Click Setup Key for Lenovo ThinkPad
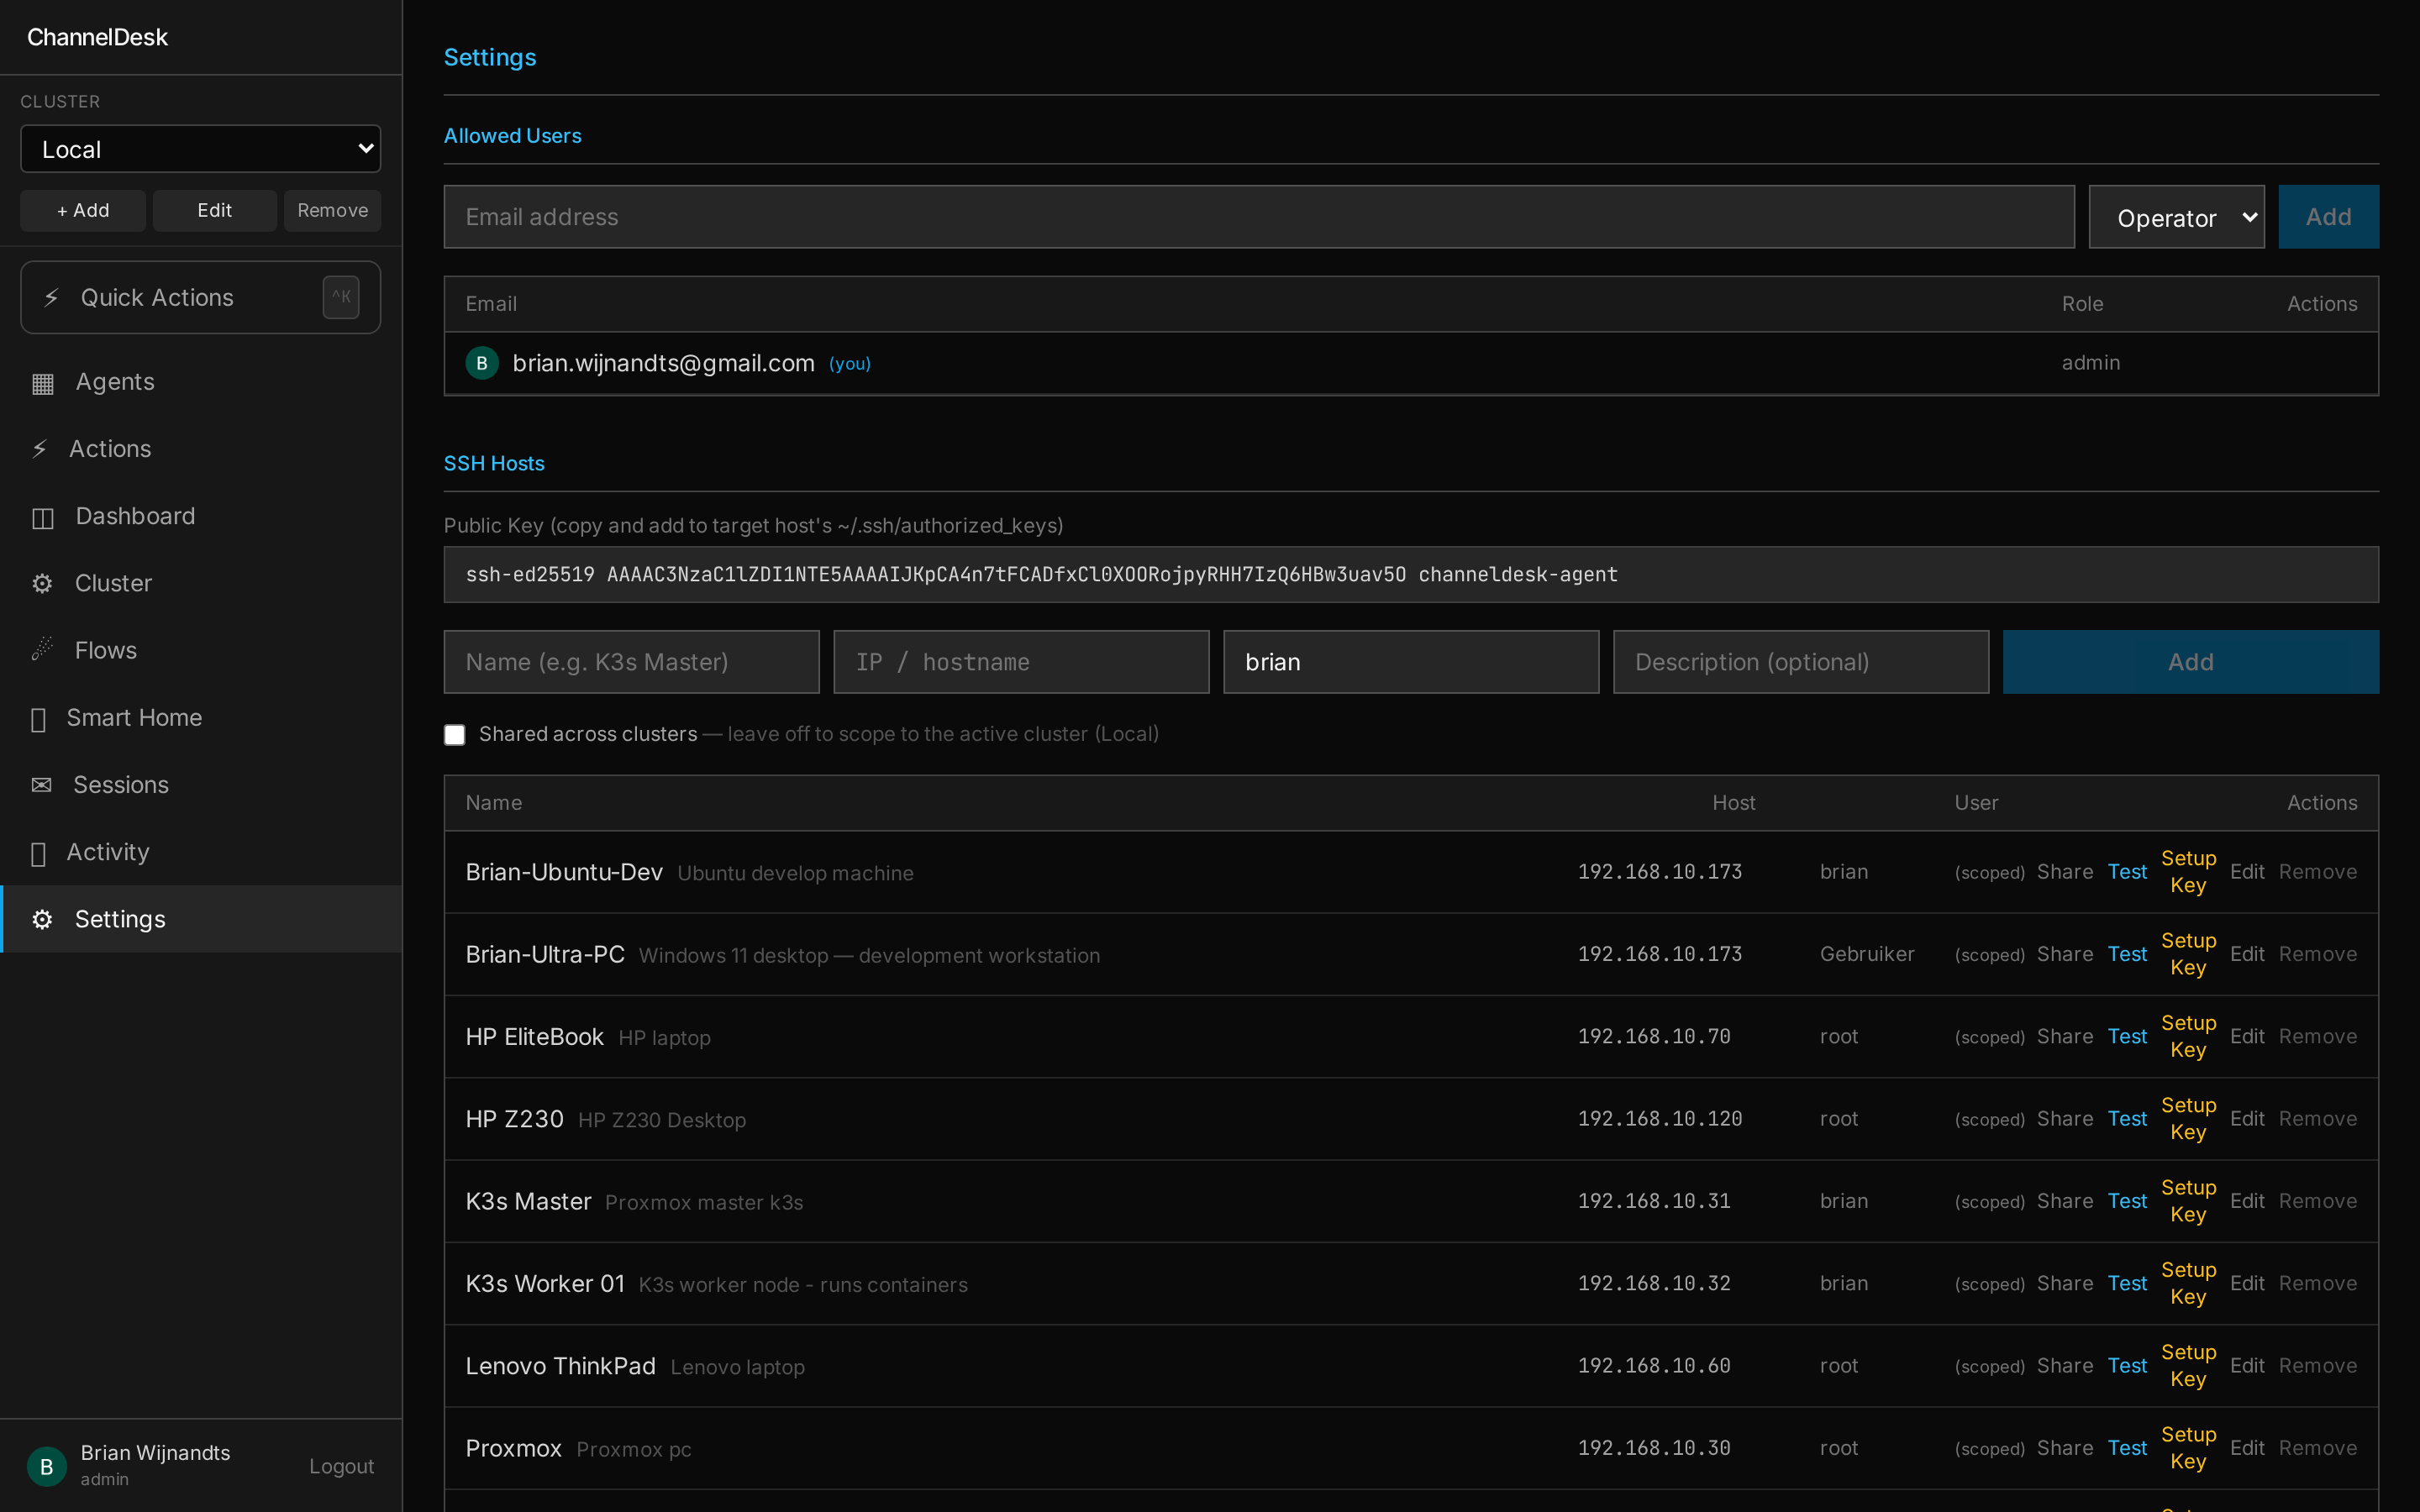This screenshot has width=2420, height=1512. (x=2188, y=1366)
